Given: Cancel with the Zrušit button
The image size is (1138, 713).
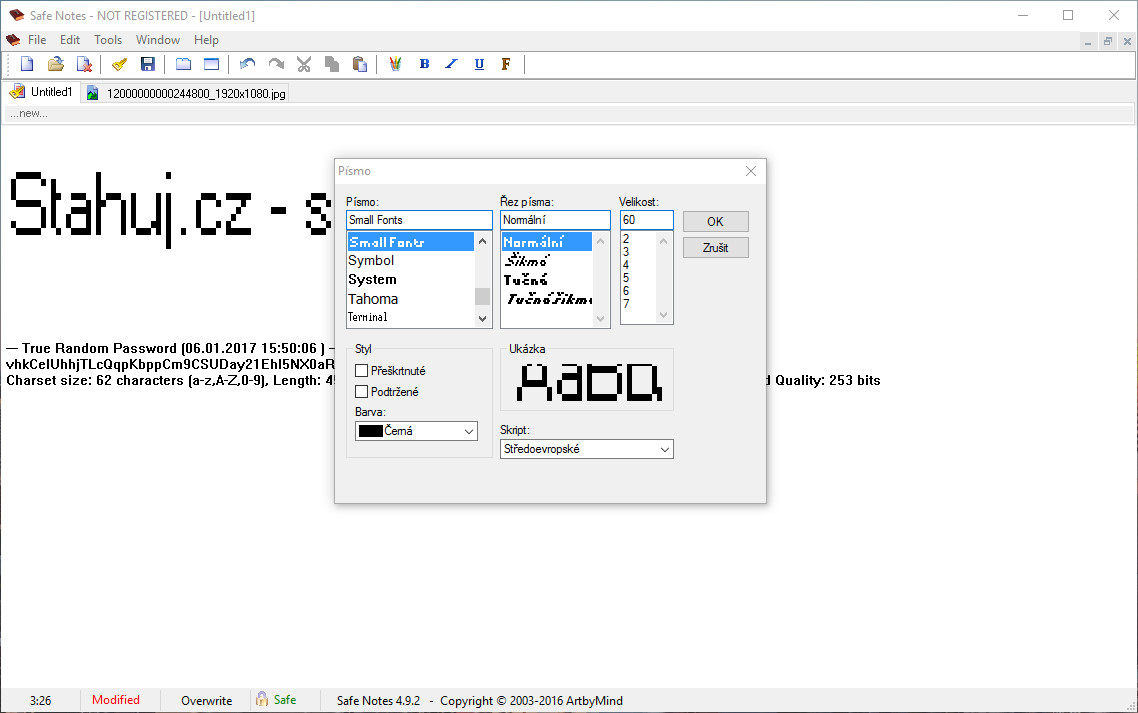Looking at the screenshot, I should point(715,248).
